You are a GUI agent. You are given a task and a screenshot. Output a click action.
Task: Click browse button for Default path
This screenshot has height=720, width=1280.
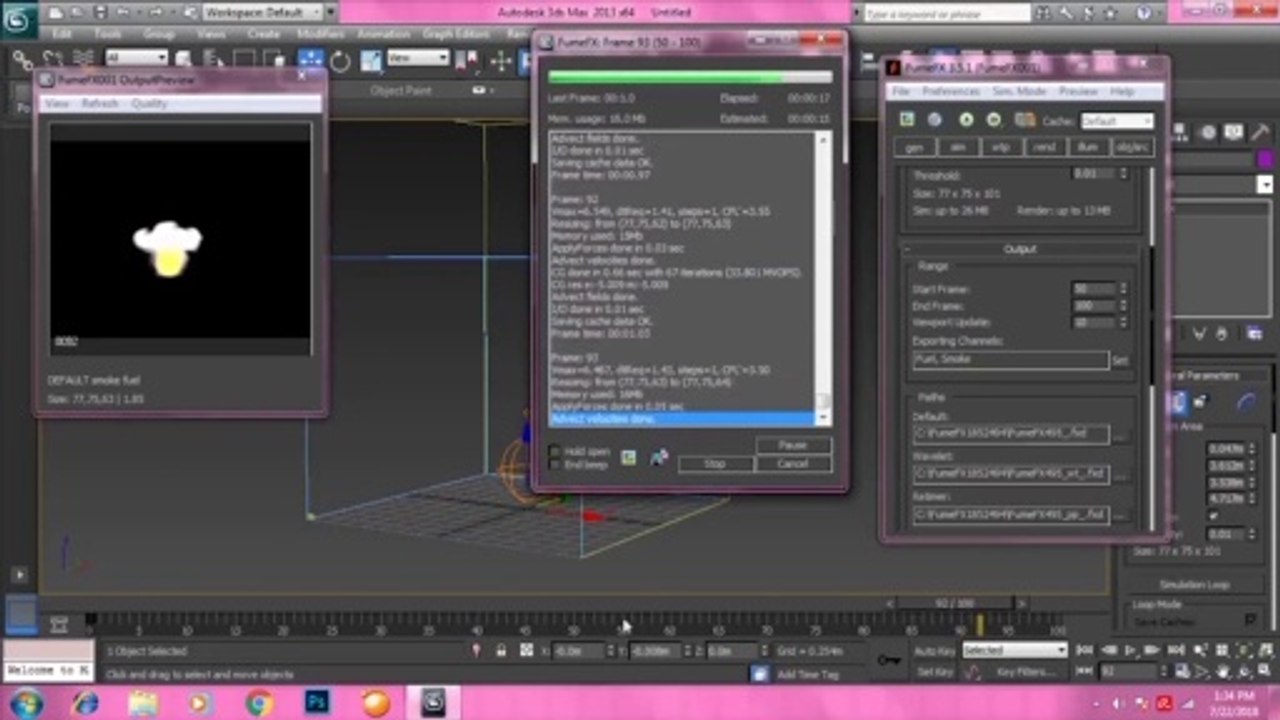click(x=1122, y=435)
